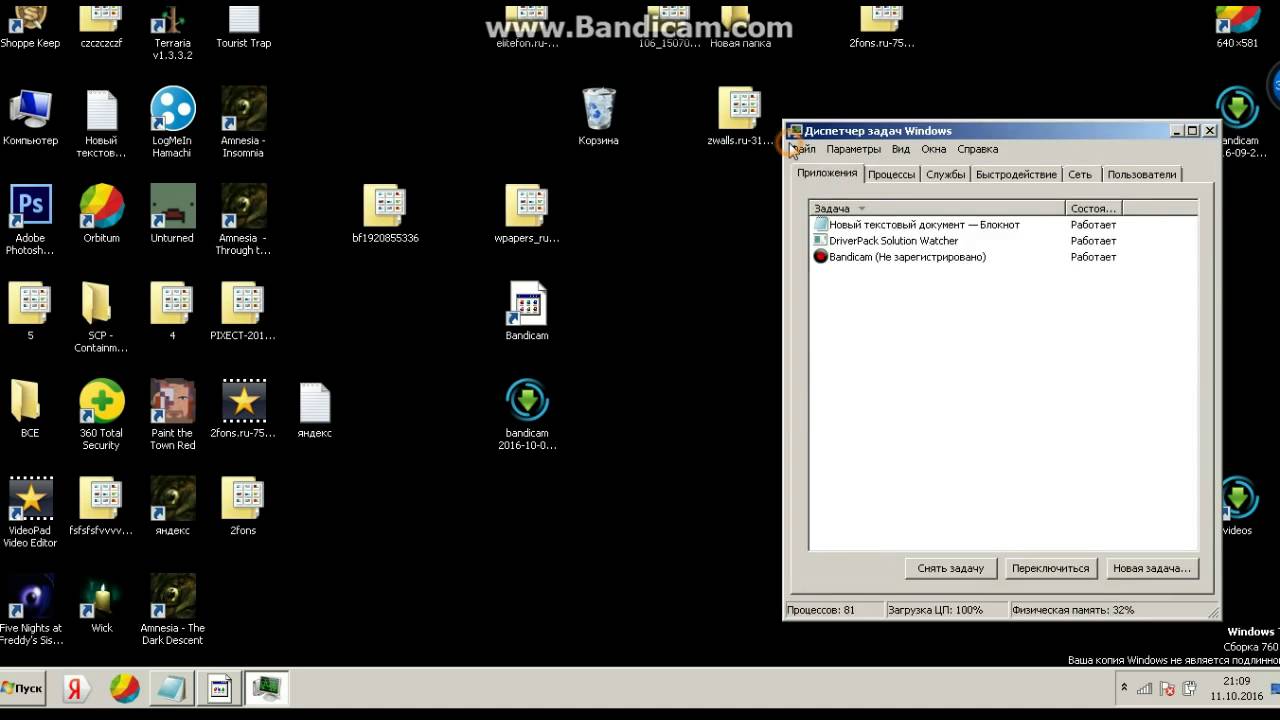Viewport: 1280px width, 720px height.
Task: Launch Yandex from the taskbar
Action: [x=76, y=688]
